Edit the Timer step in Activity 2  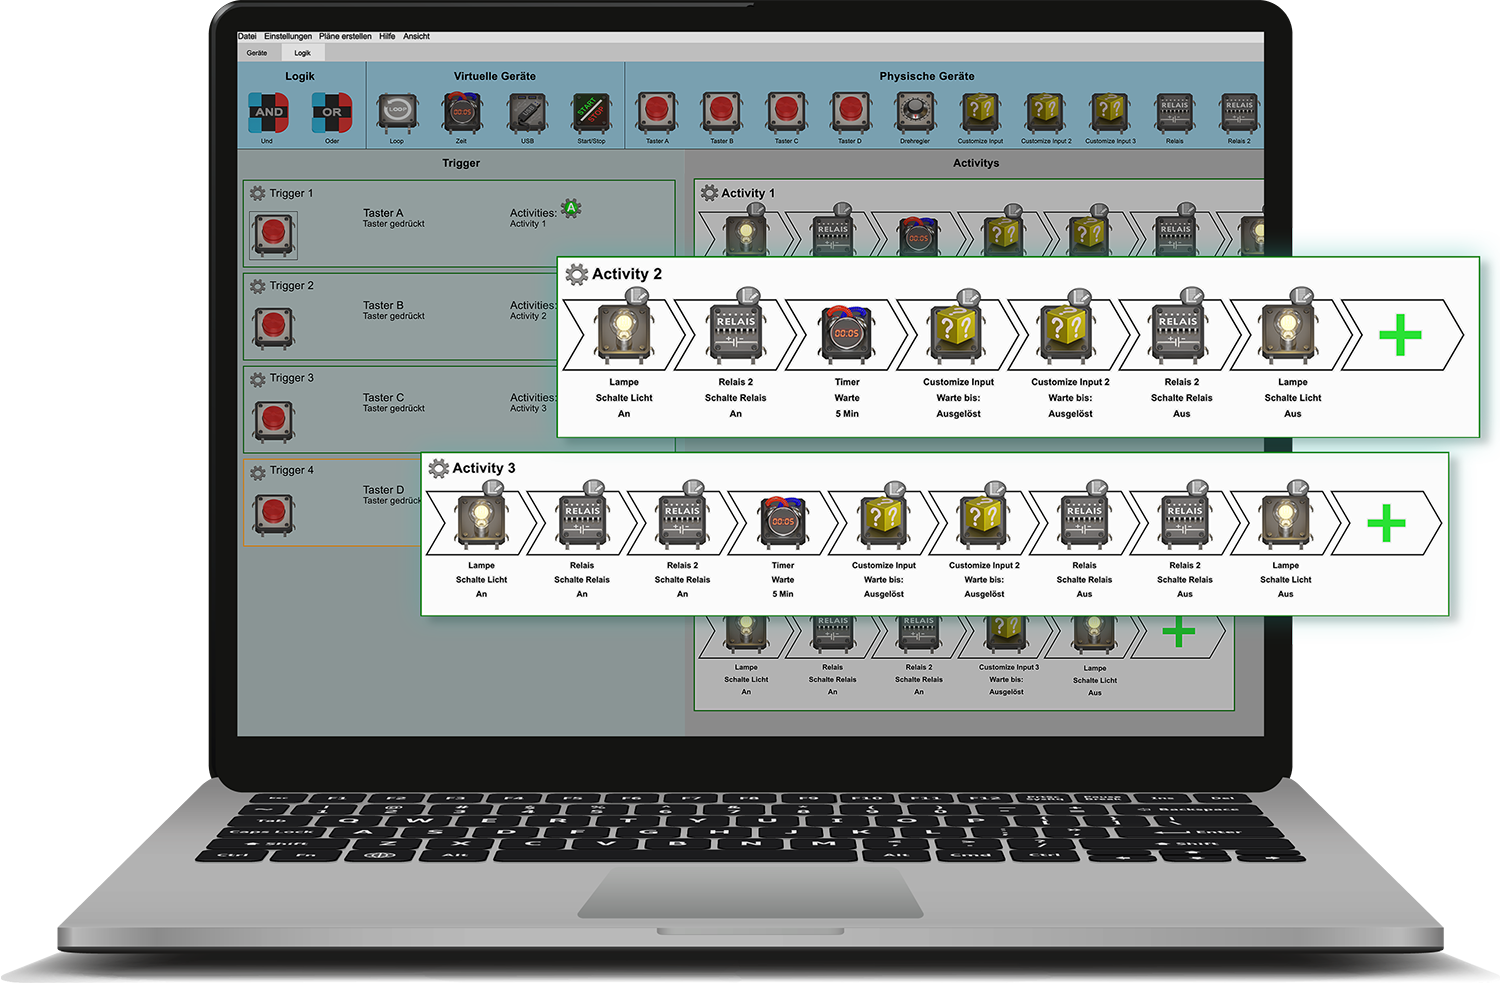click(846, 333)
